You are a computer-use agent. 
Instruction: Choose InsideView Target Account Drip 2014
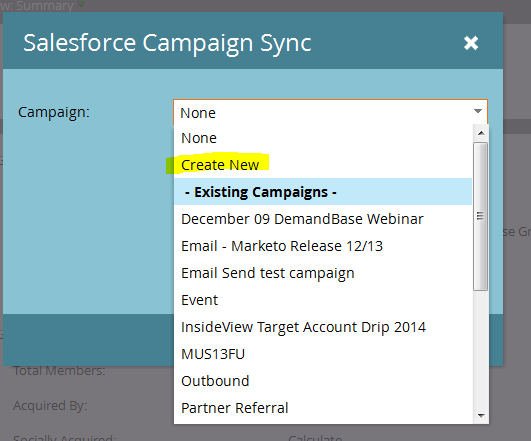(323, 327)
